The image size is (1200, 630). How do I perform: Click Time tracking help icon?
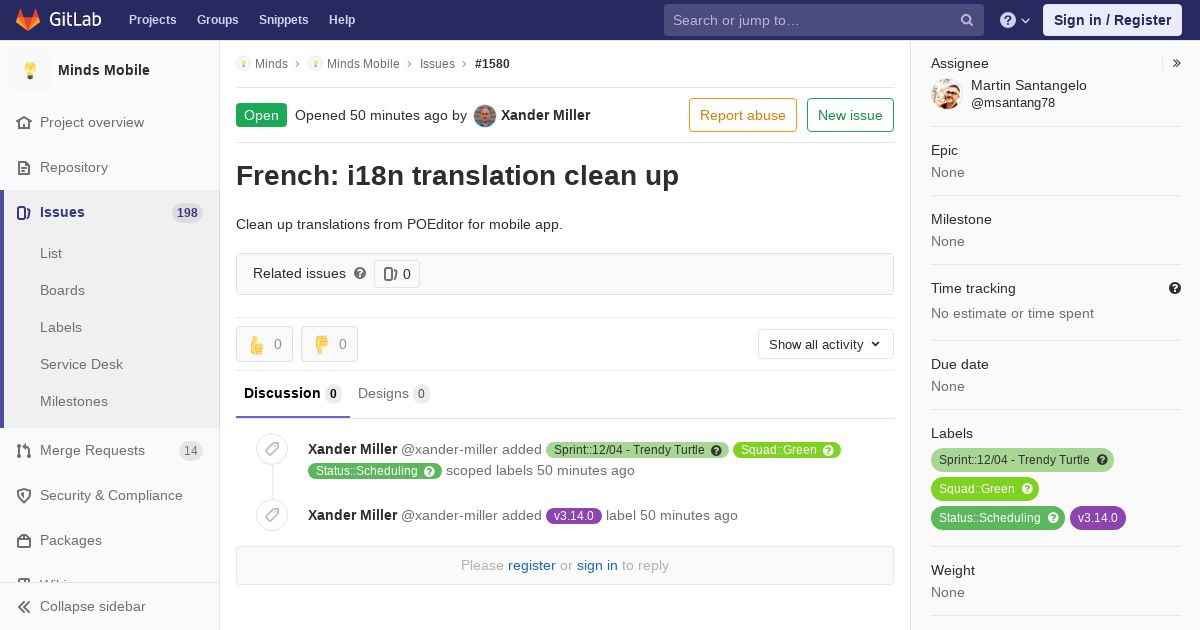(1175, 288)
